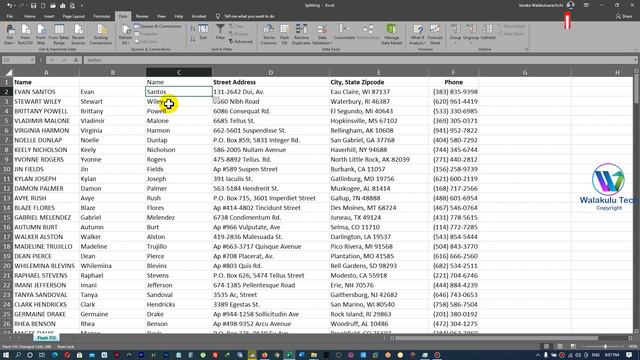Customize Quick Access Toolbar dropdown

click(x=82, y=6)
